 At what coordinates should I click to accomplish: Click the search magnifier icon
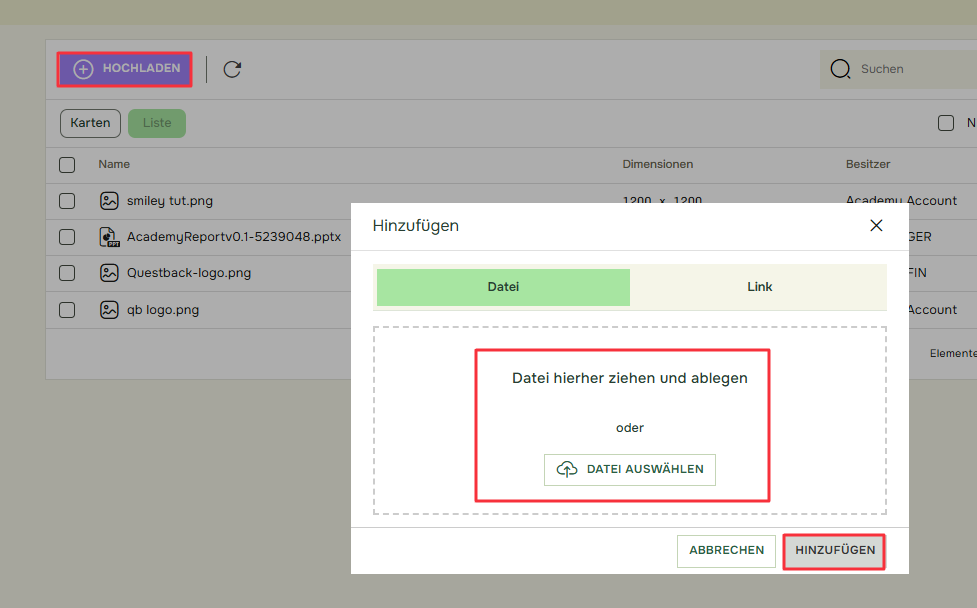(840, 69)
